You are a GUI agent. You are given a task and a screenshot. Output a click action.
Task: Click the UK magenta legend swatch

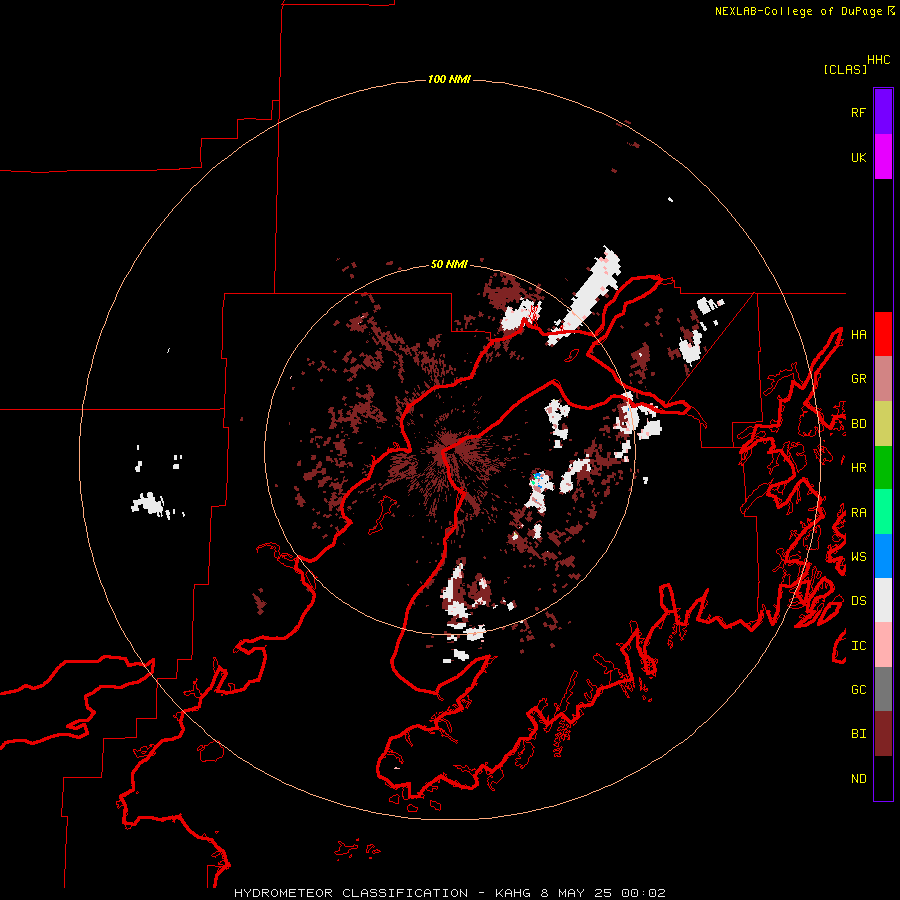pos(883,156)
